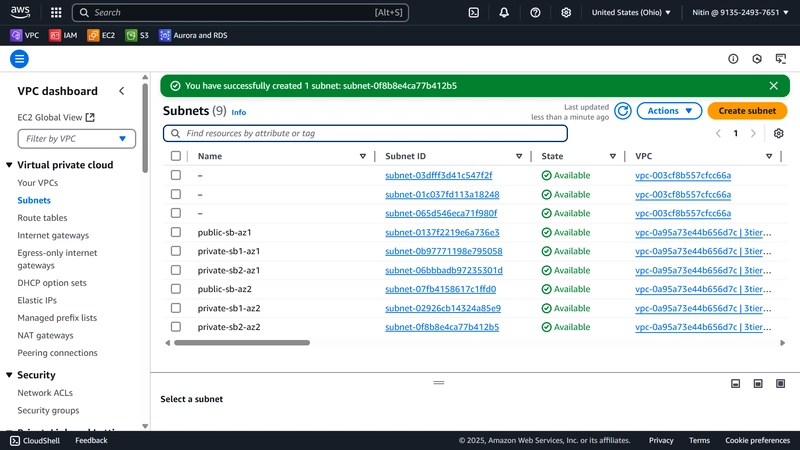Open the Filter by VPC dropdown
Viewport: 800px width, 450px height.
77,139
